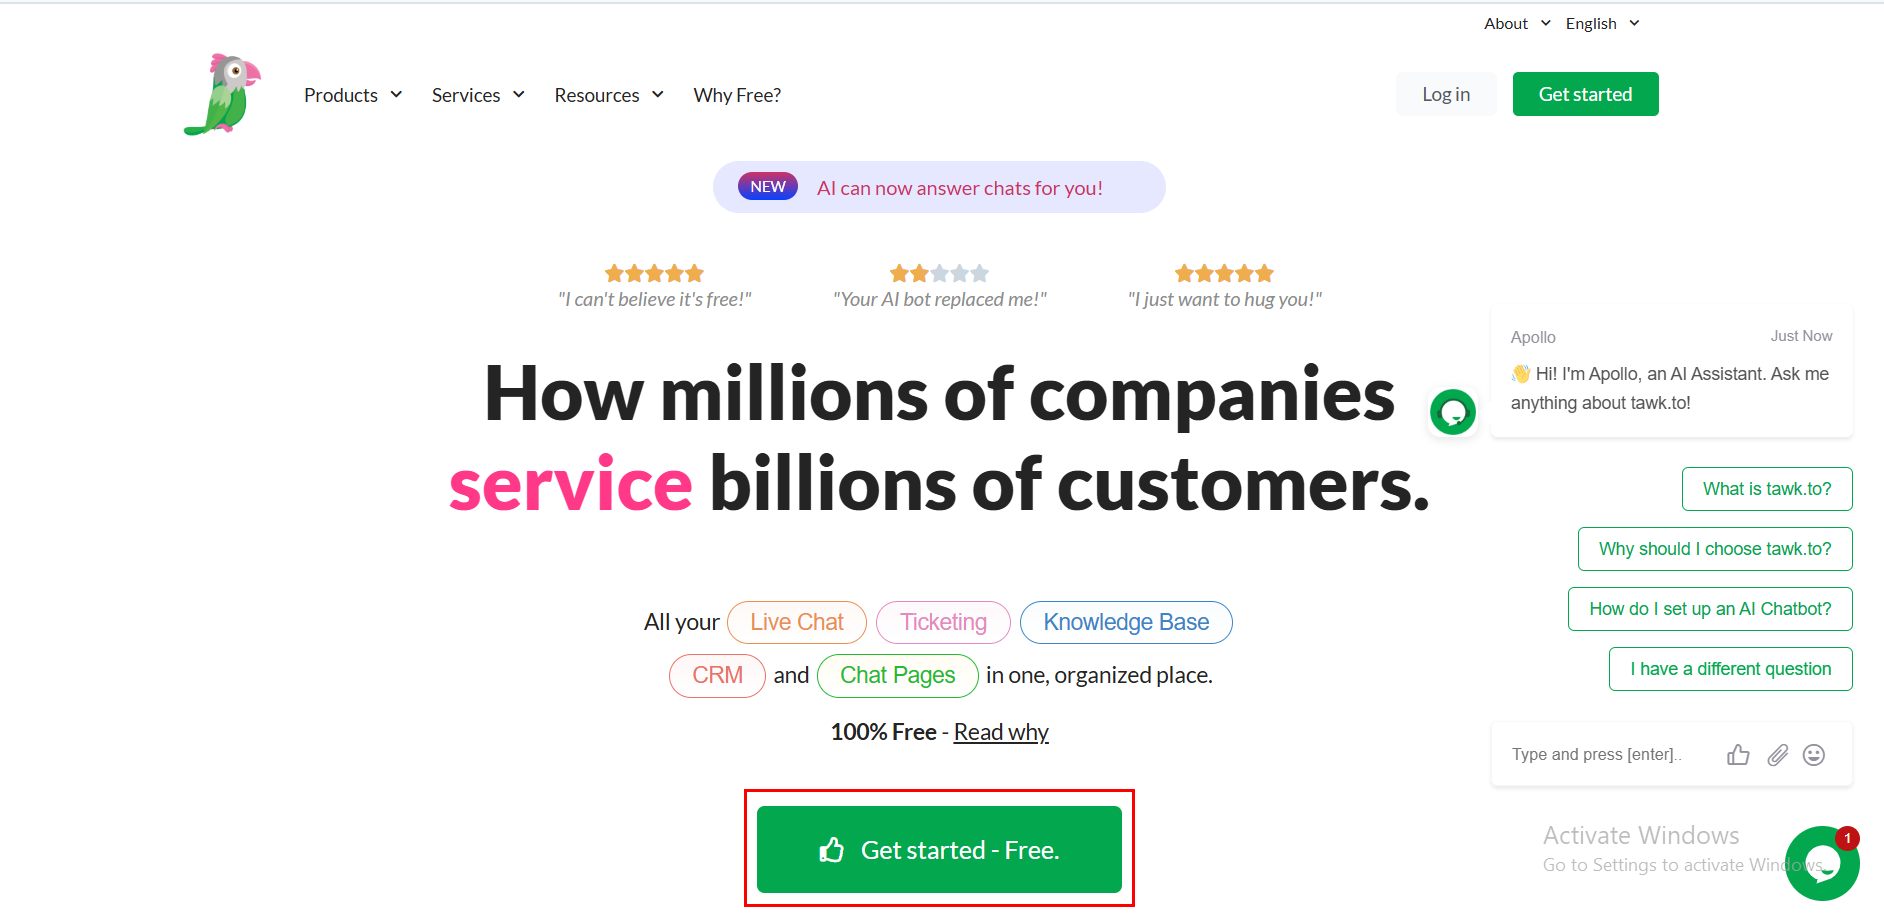
Task: Click the chat widget bubble with notification badge
Action: click(x=1821, y=863)
